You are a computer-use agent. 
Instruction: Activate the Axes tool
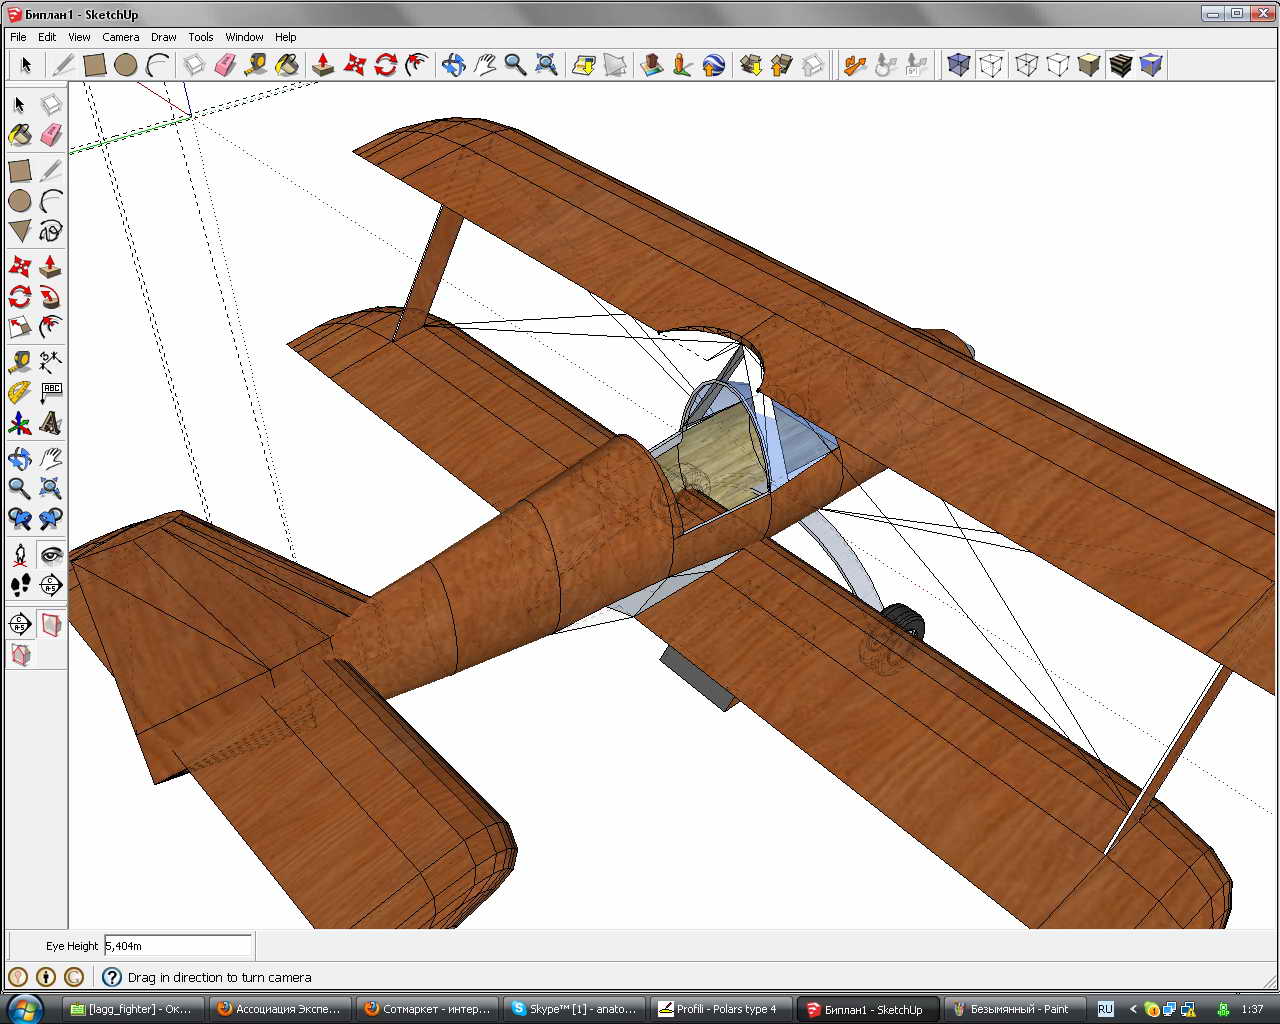[x=19, y=424]
